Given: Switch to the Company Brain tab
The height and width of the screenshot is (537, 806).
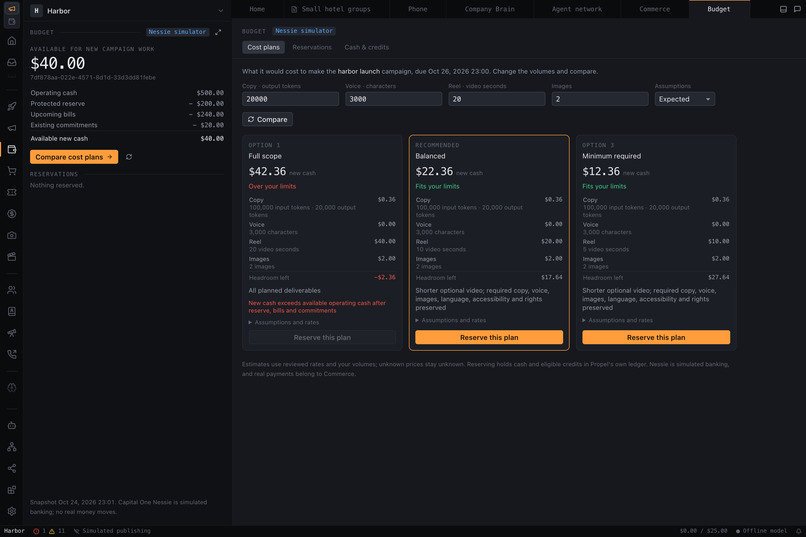Looking at the screenshot, I should [x=489, y=9].
